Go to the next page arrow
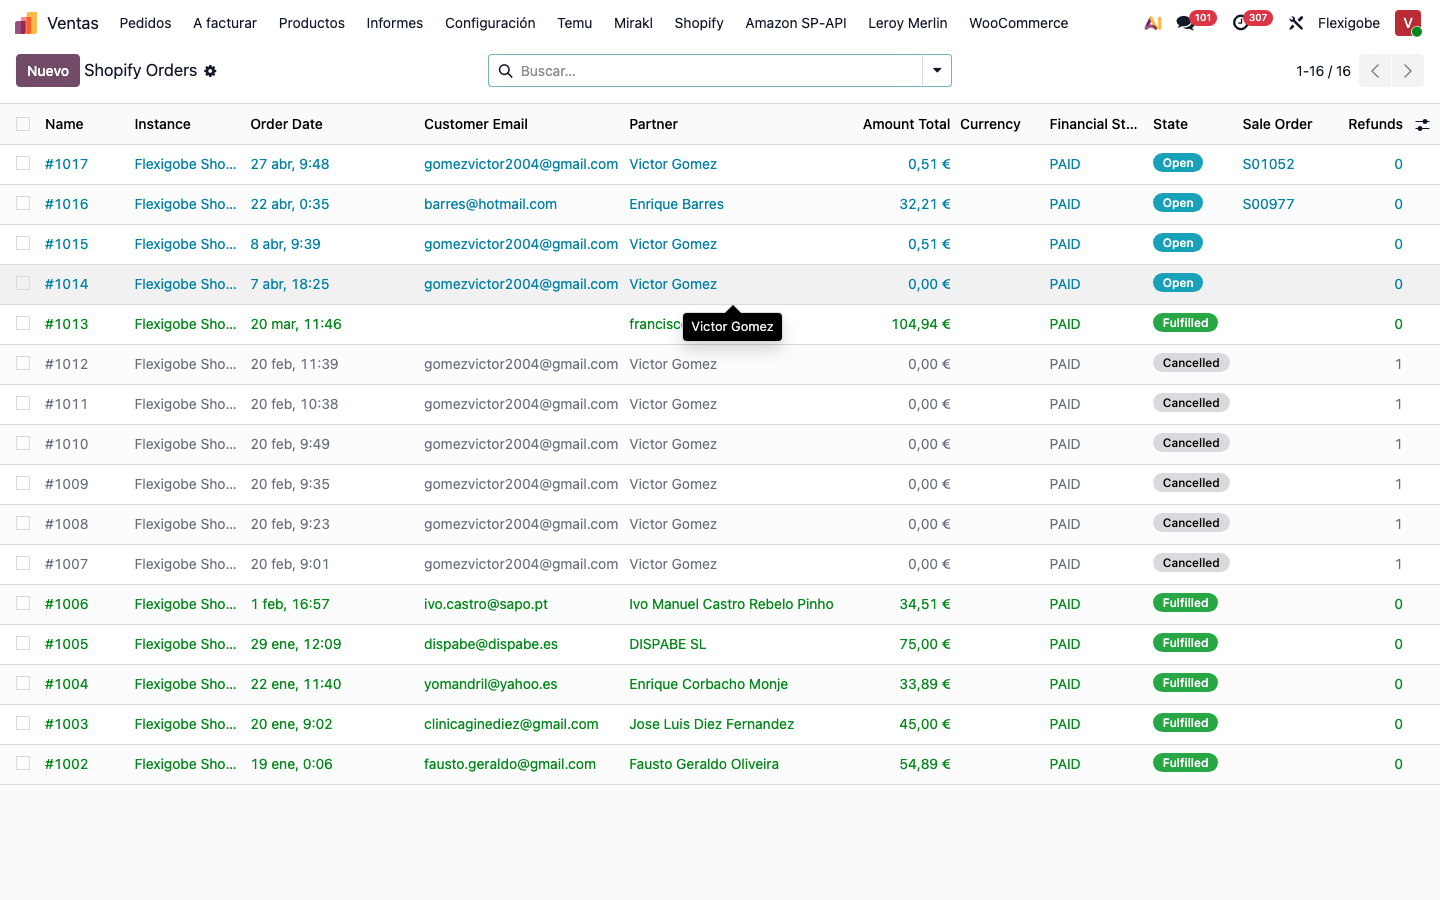Screen dimensions: 1440x900 pyautogui.click(x=1408, y=71)
